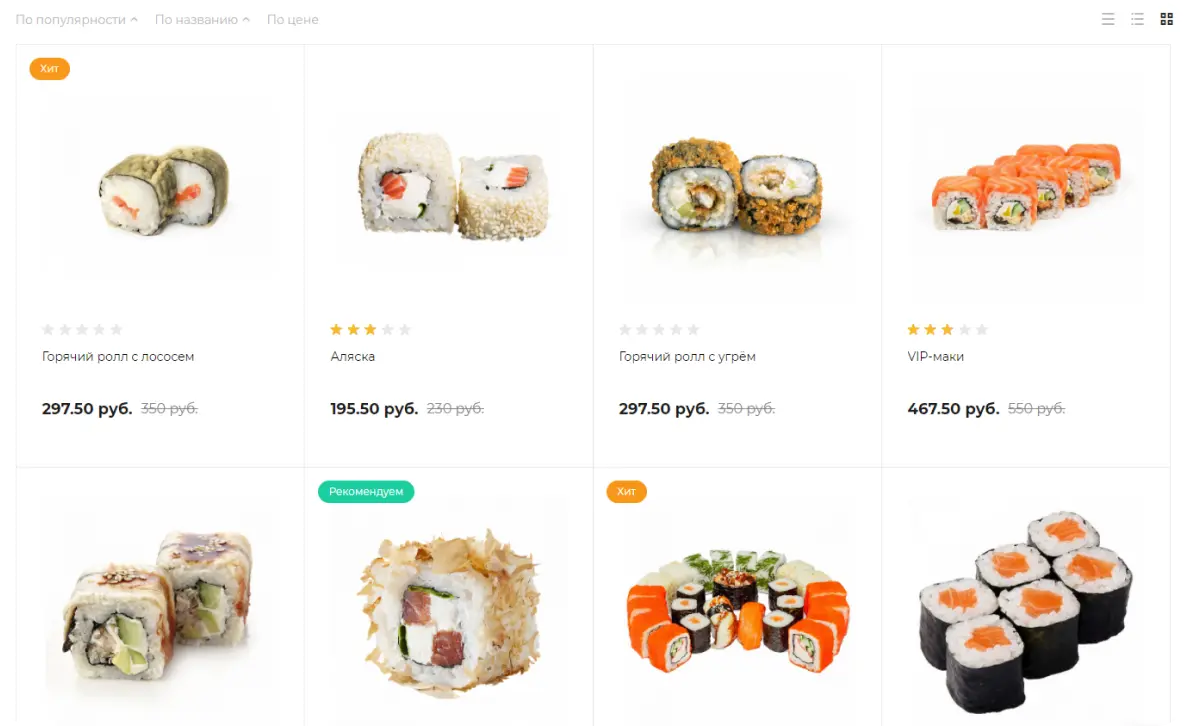Open the Горячий ролл с угрём title link

pyautogui.click(x=686, y=356)
